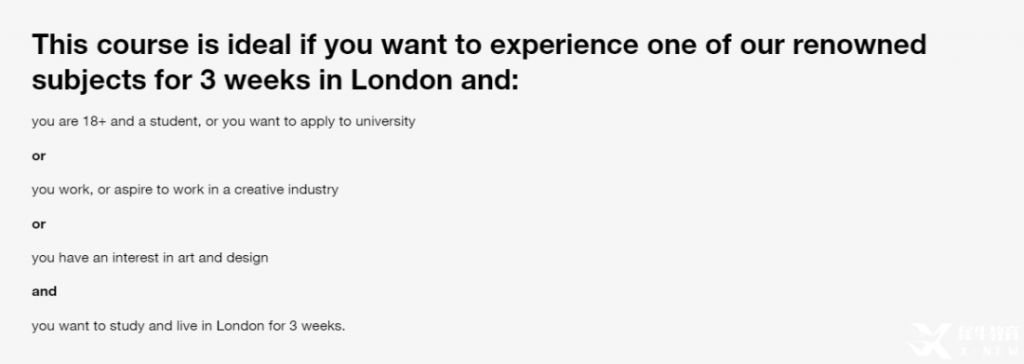Screen dimensions: 1024x364
Task: Click 'you work, or aspire to work in a creative industry'
Action: [x=185, y=190]
